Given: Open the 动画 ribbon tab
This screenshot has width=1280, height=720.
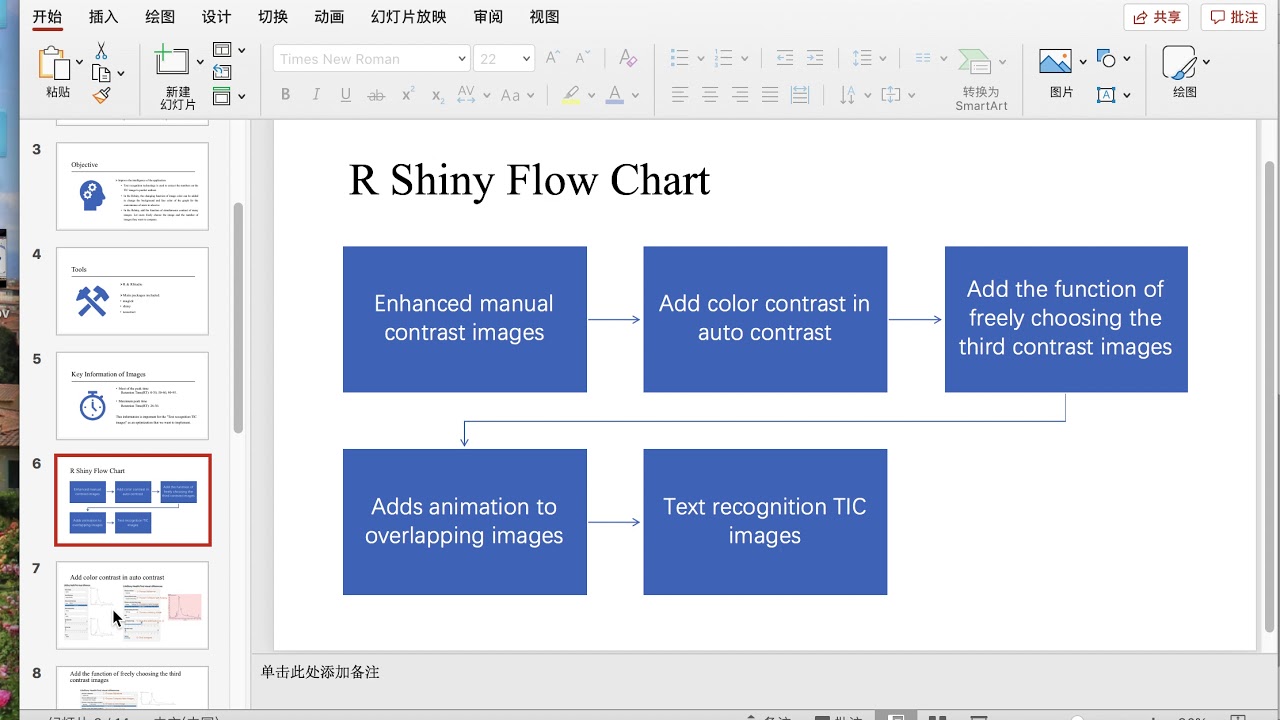Looking at the screenshot, I should (329, 17).
